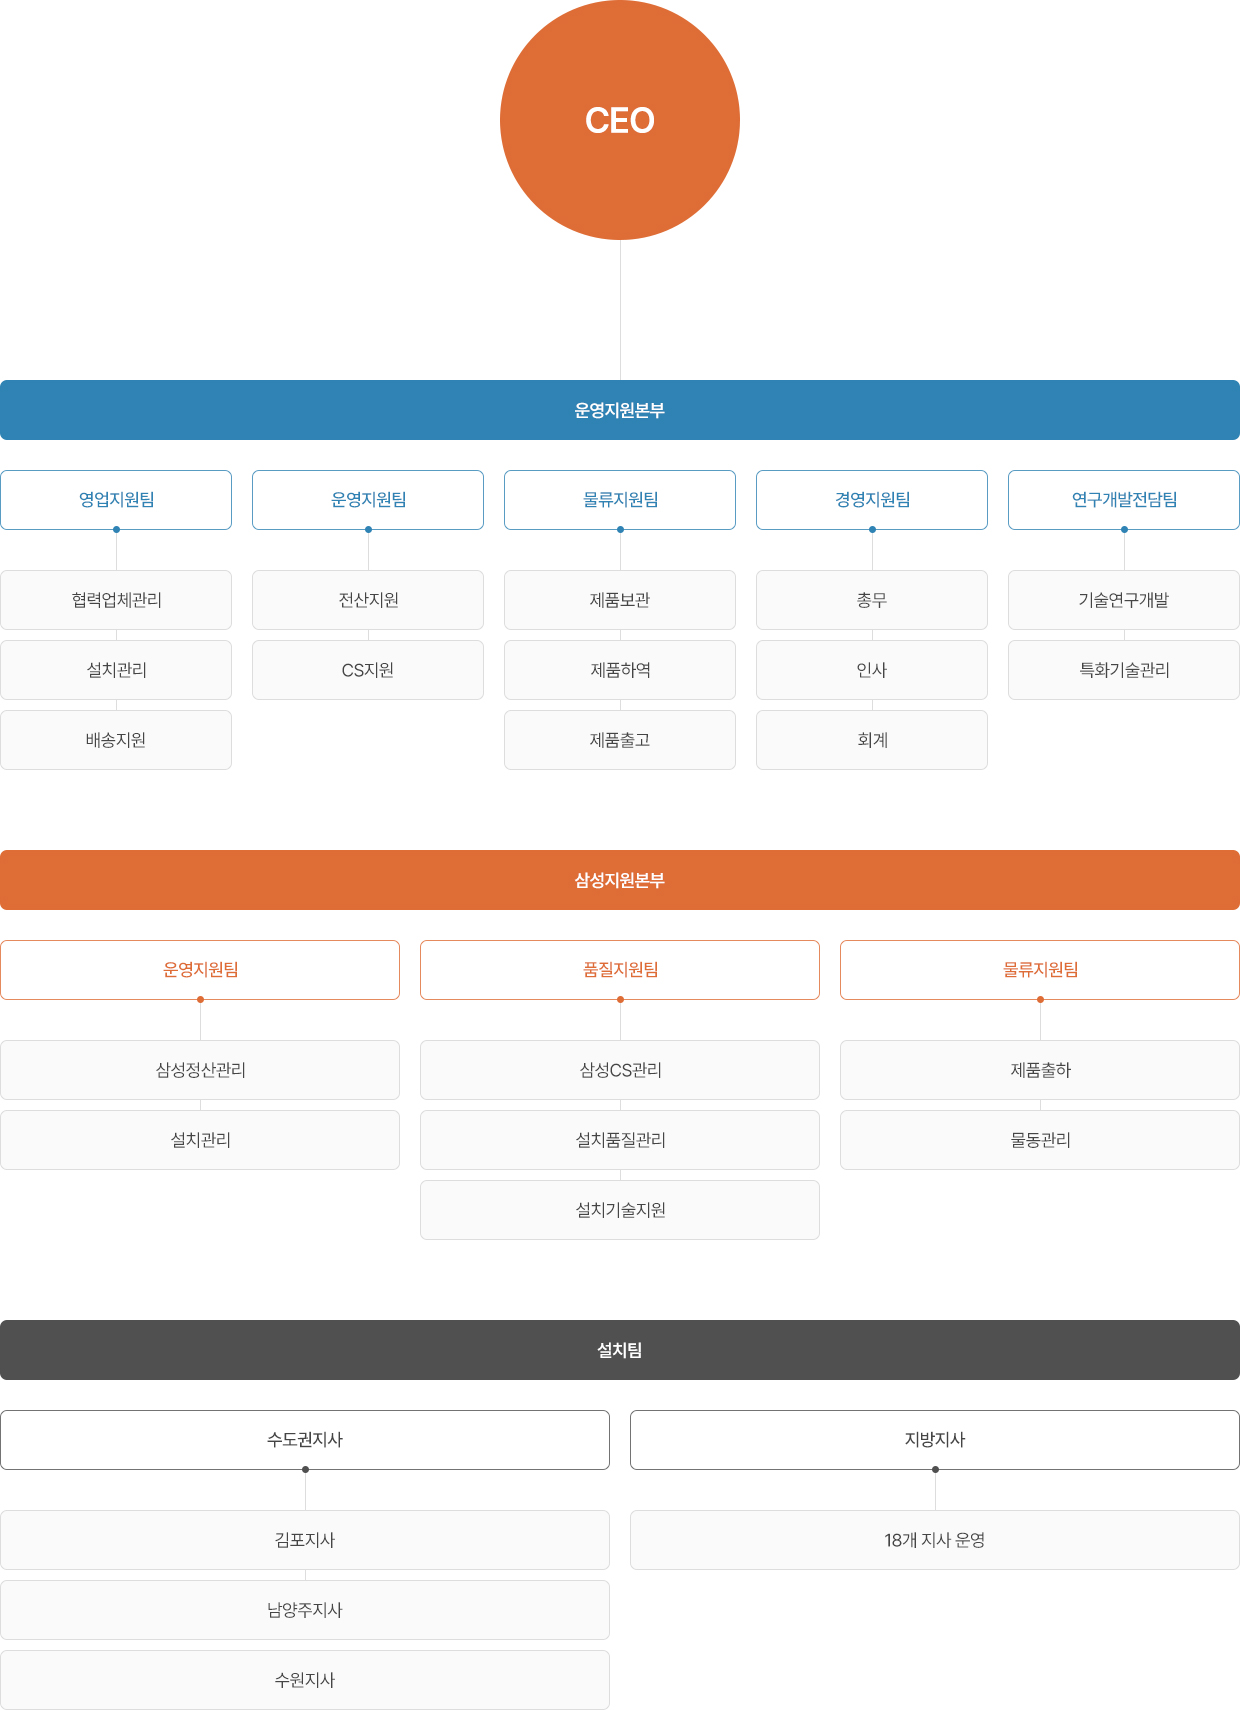Select the 수원지사 item

305,1680
